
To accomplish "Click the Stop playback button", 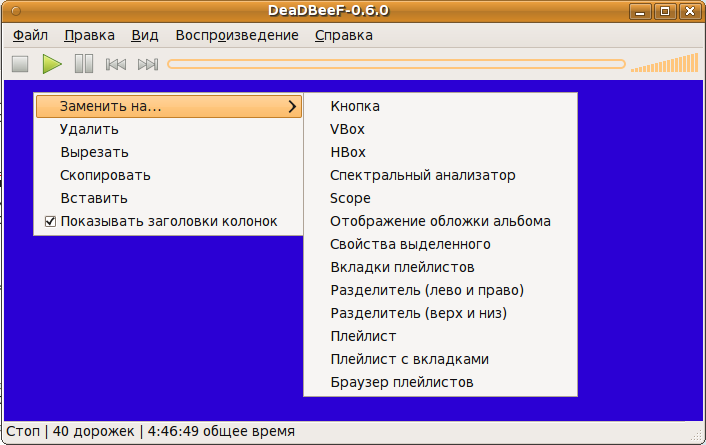I will (20, 64).
